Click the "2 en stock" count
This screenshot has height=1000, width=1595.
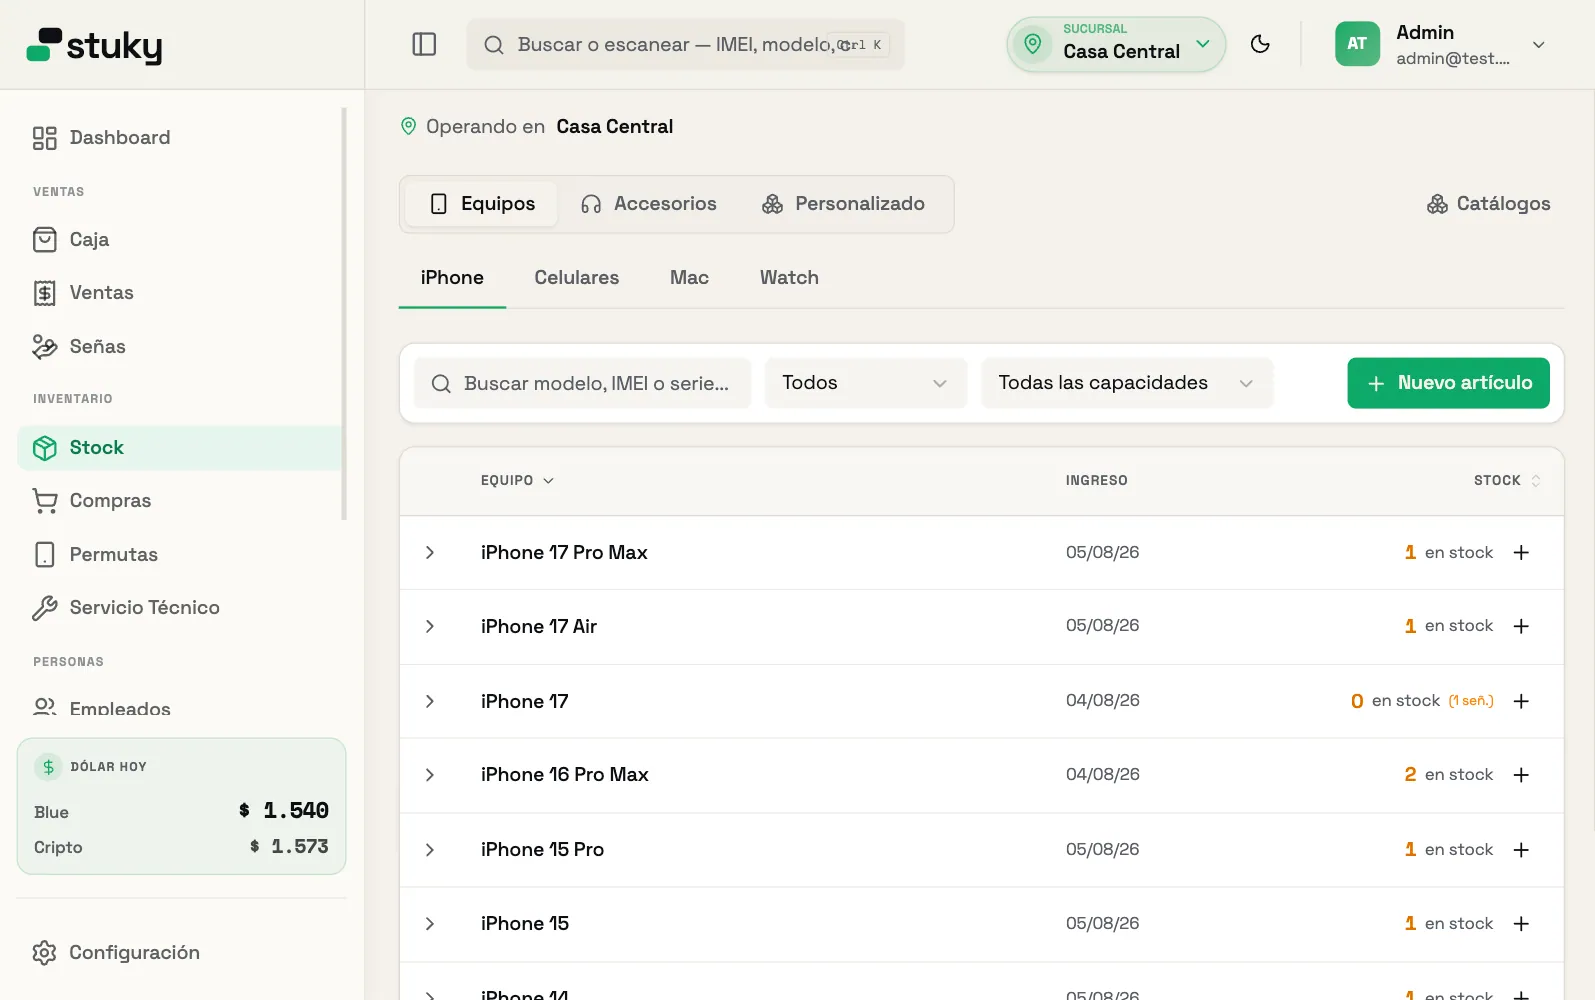click(x=1448, y=775)
